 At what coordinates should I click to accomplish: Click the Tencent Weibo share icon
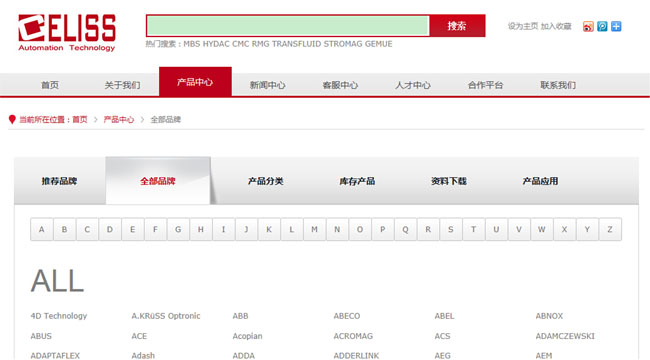(602, 27)
